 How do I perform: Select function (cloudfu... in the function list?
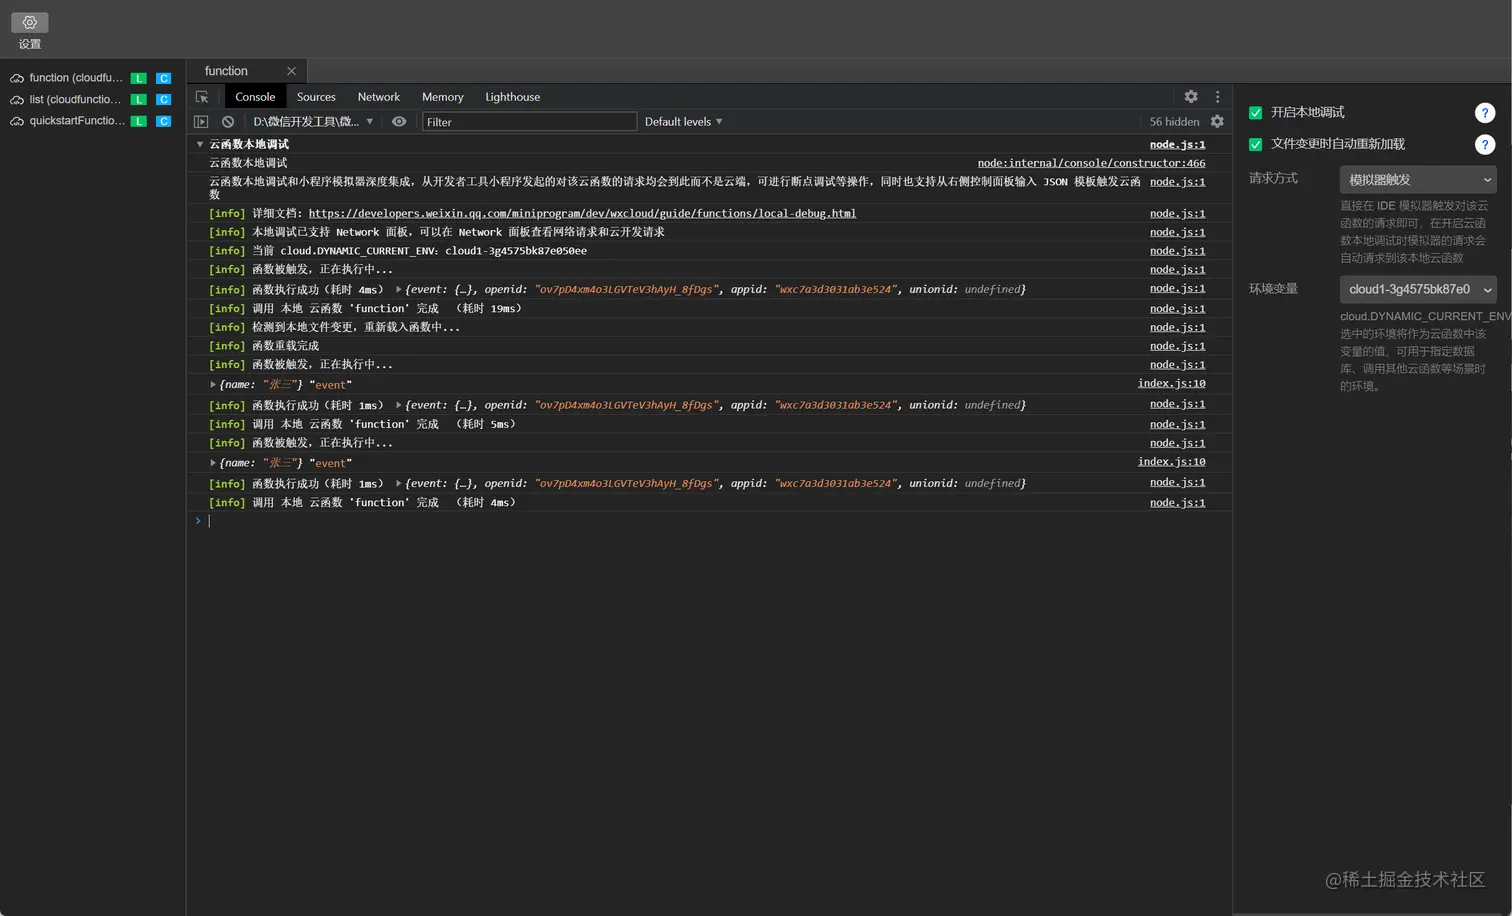tap(76, 78)
